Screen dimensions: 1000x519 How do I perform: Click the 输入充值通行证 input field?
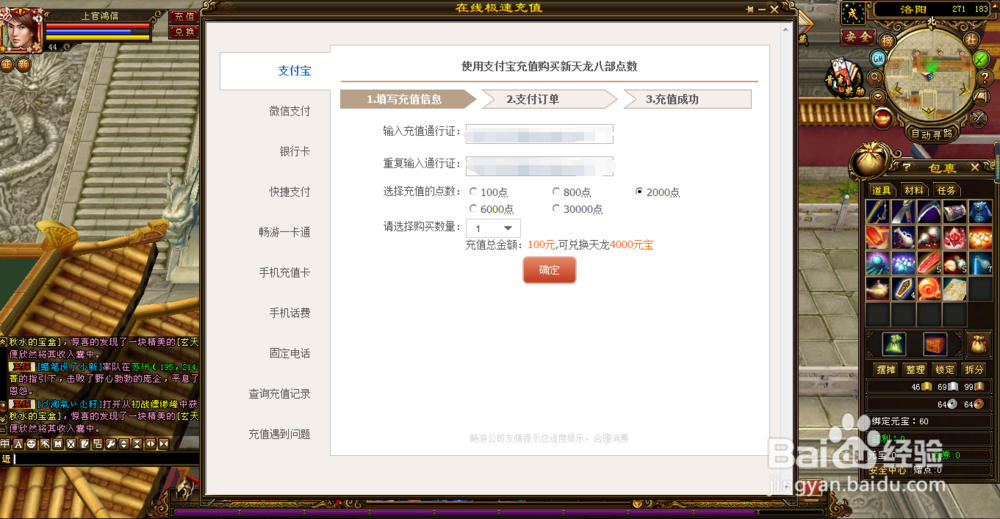tap(540, 134)
